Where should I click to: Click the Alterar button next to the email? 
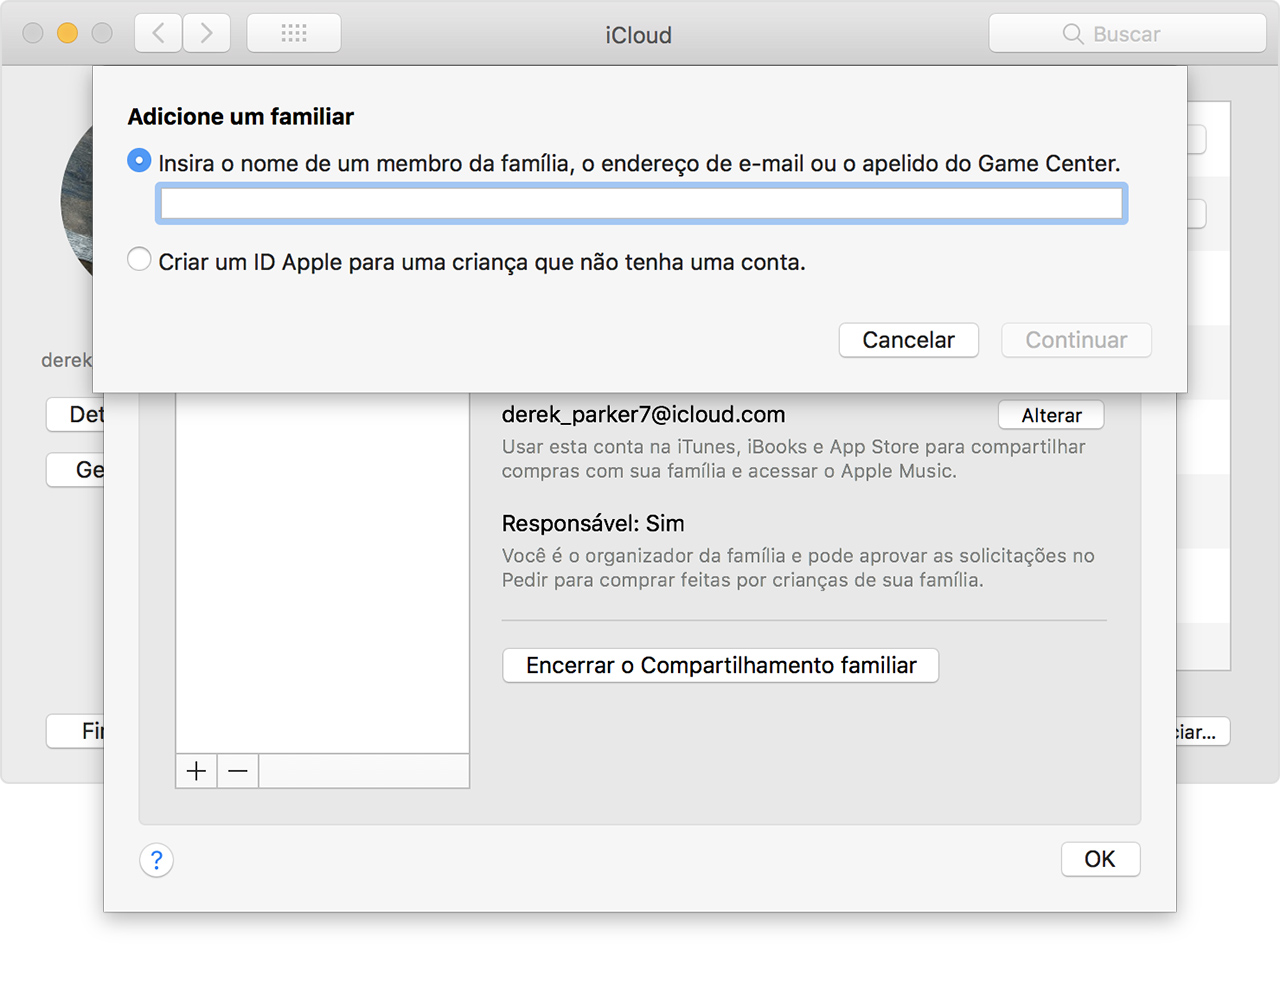point(1051,415)
